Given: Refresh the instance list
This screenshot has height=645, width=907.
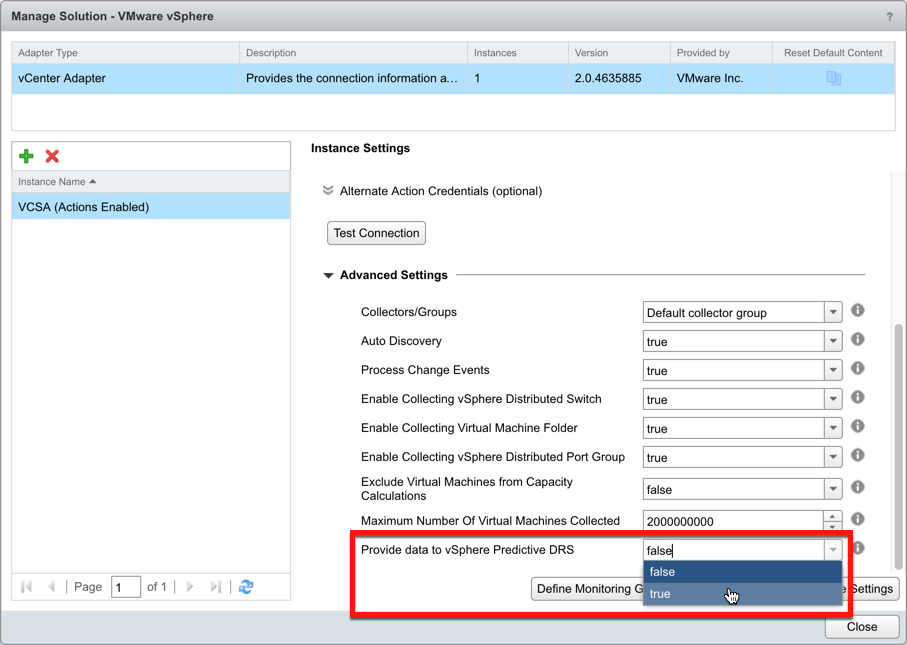Looking at the screenshot, I should [x=246, y=587].
